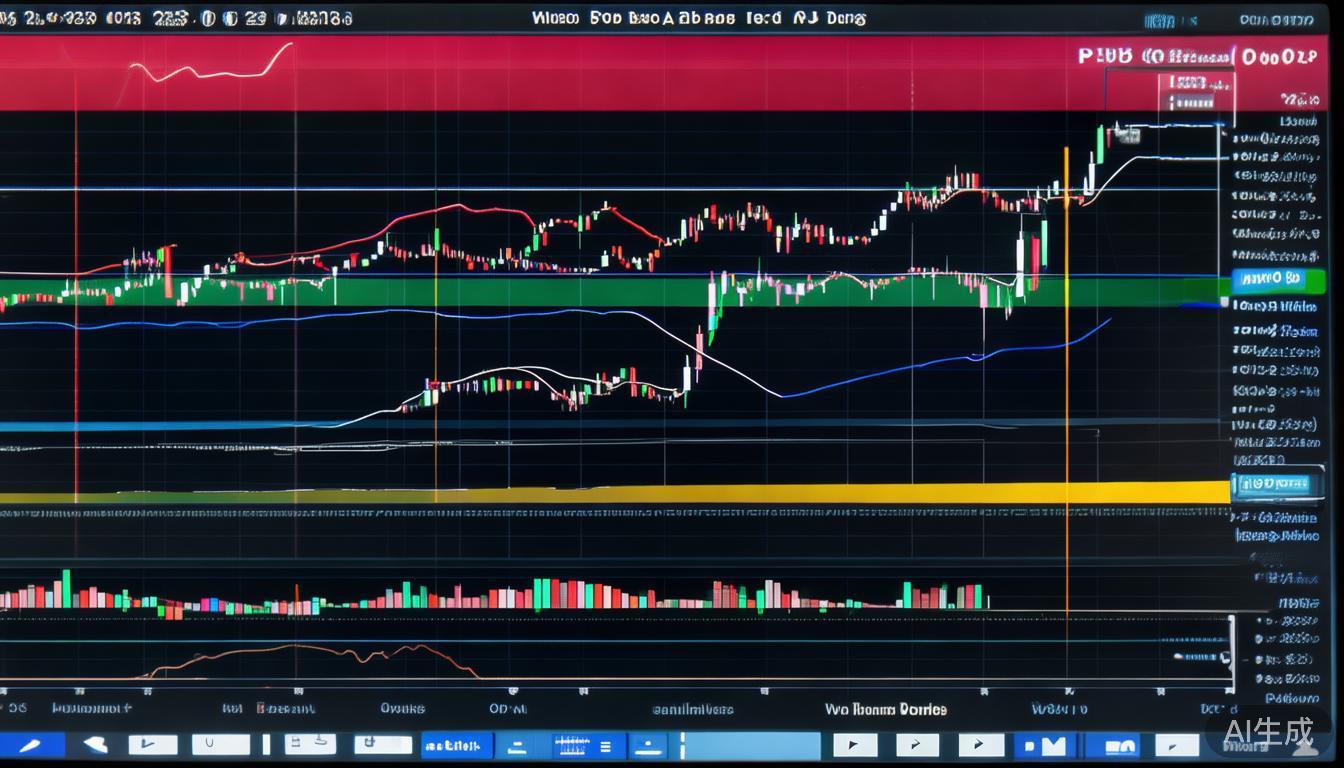Open the three-line menu icon in bottom toolbar
The image size is (1344, 768).
click(606, 746)
